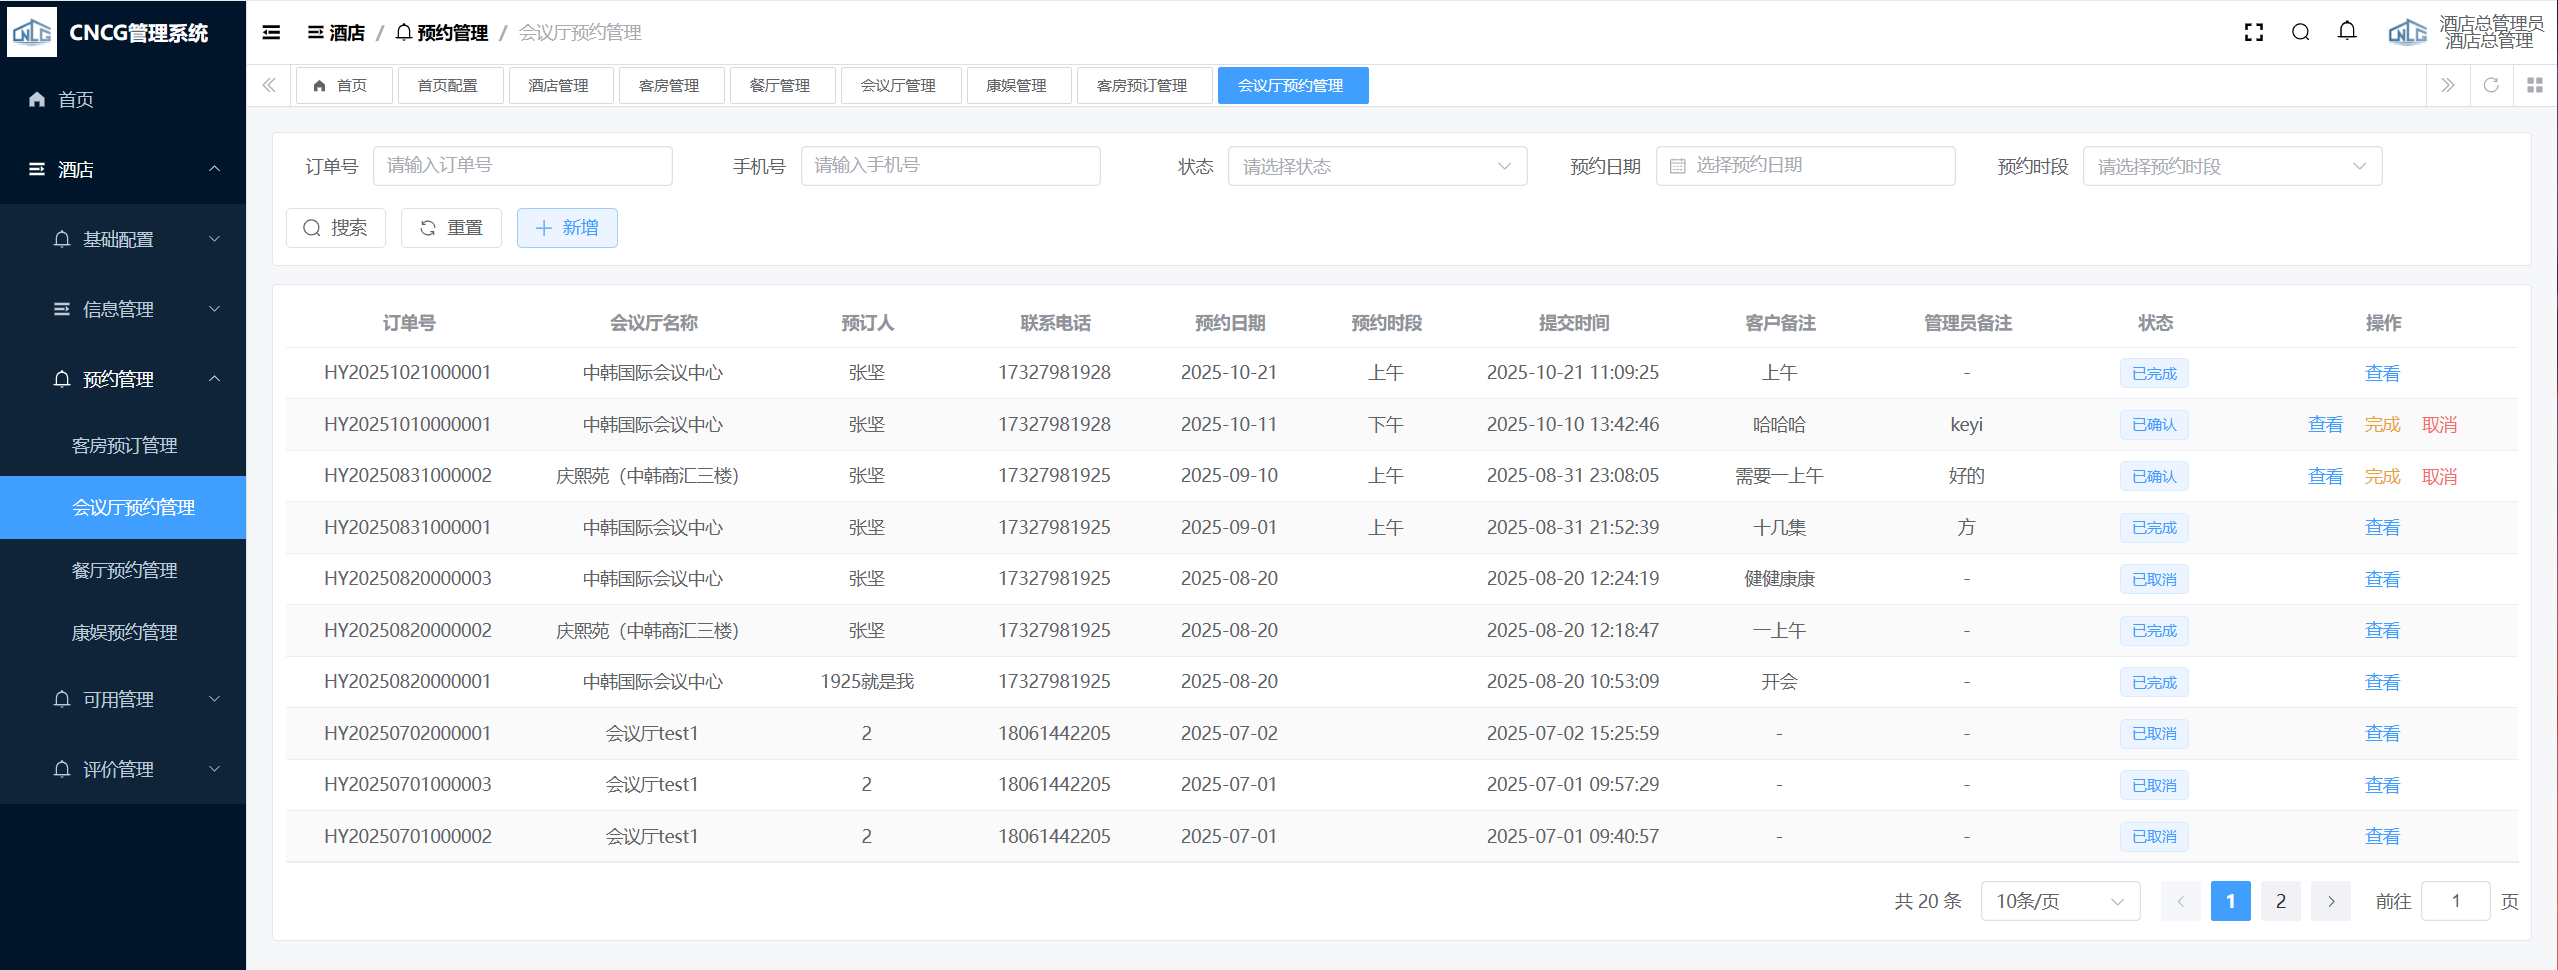Screen dimensions: 2558x970
Task: Go to page 2 of results
Action: tap(2280, 901)
